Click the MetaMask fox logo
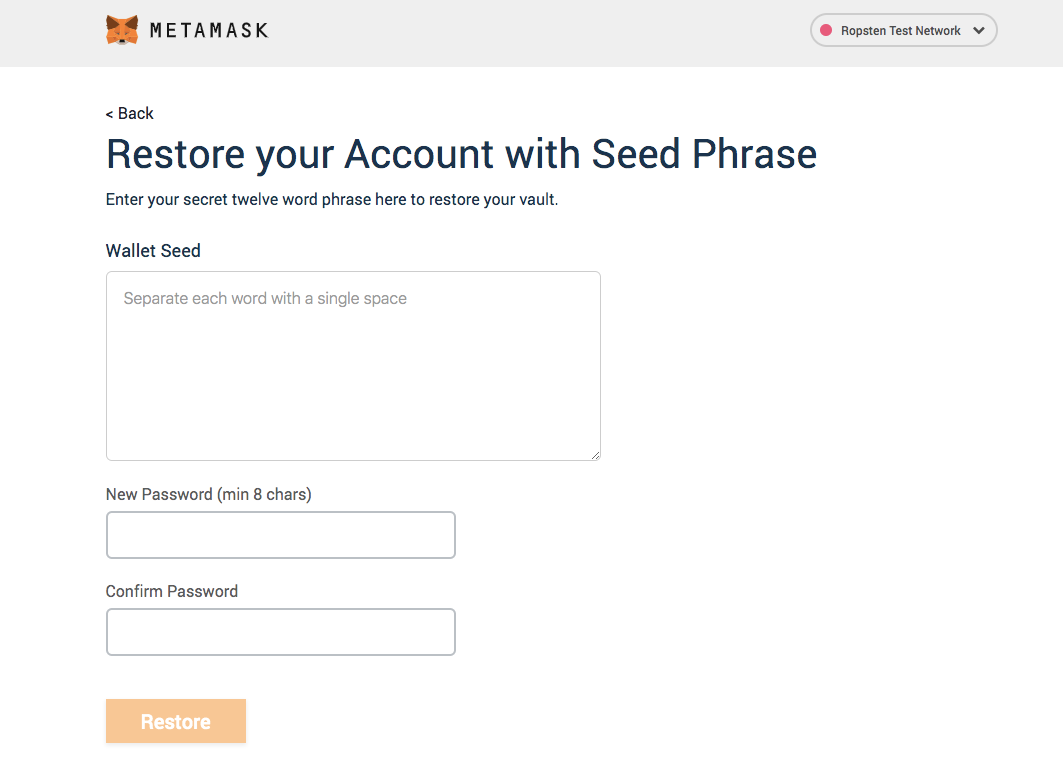 (x=122, y=30)
